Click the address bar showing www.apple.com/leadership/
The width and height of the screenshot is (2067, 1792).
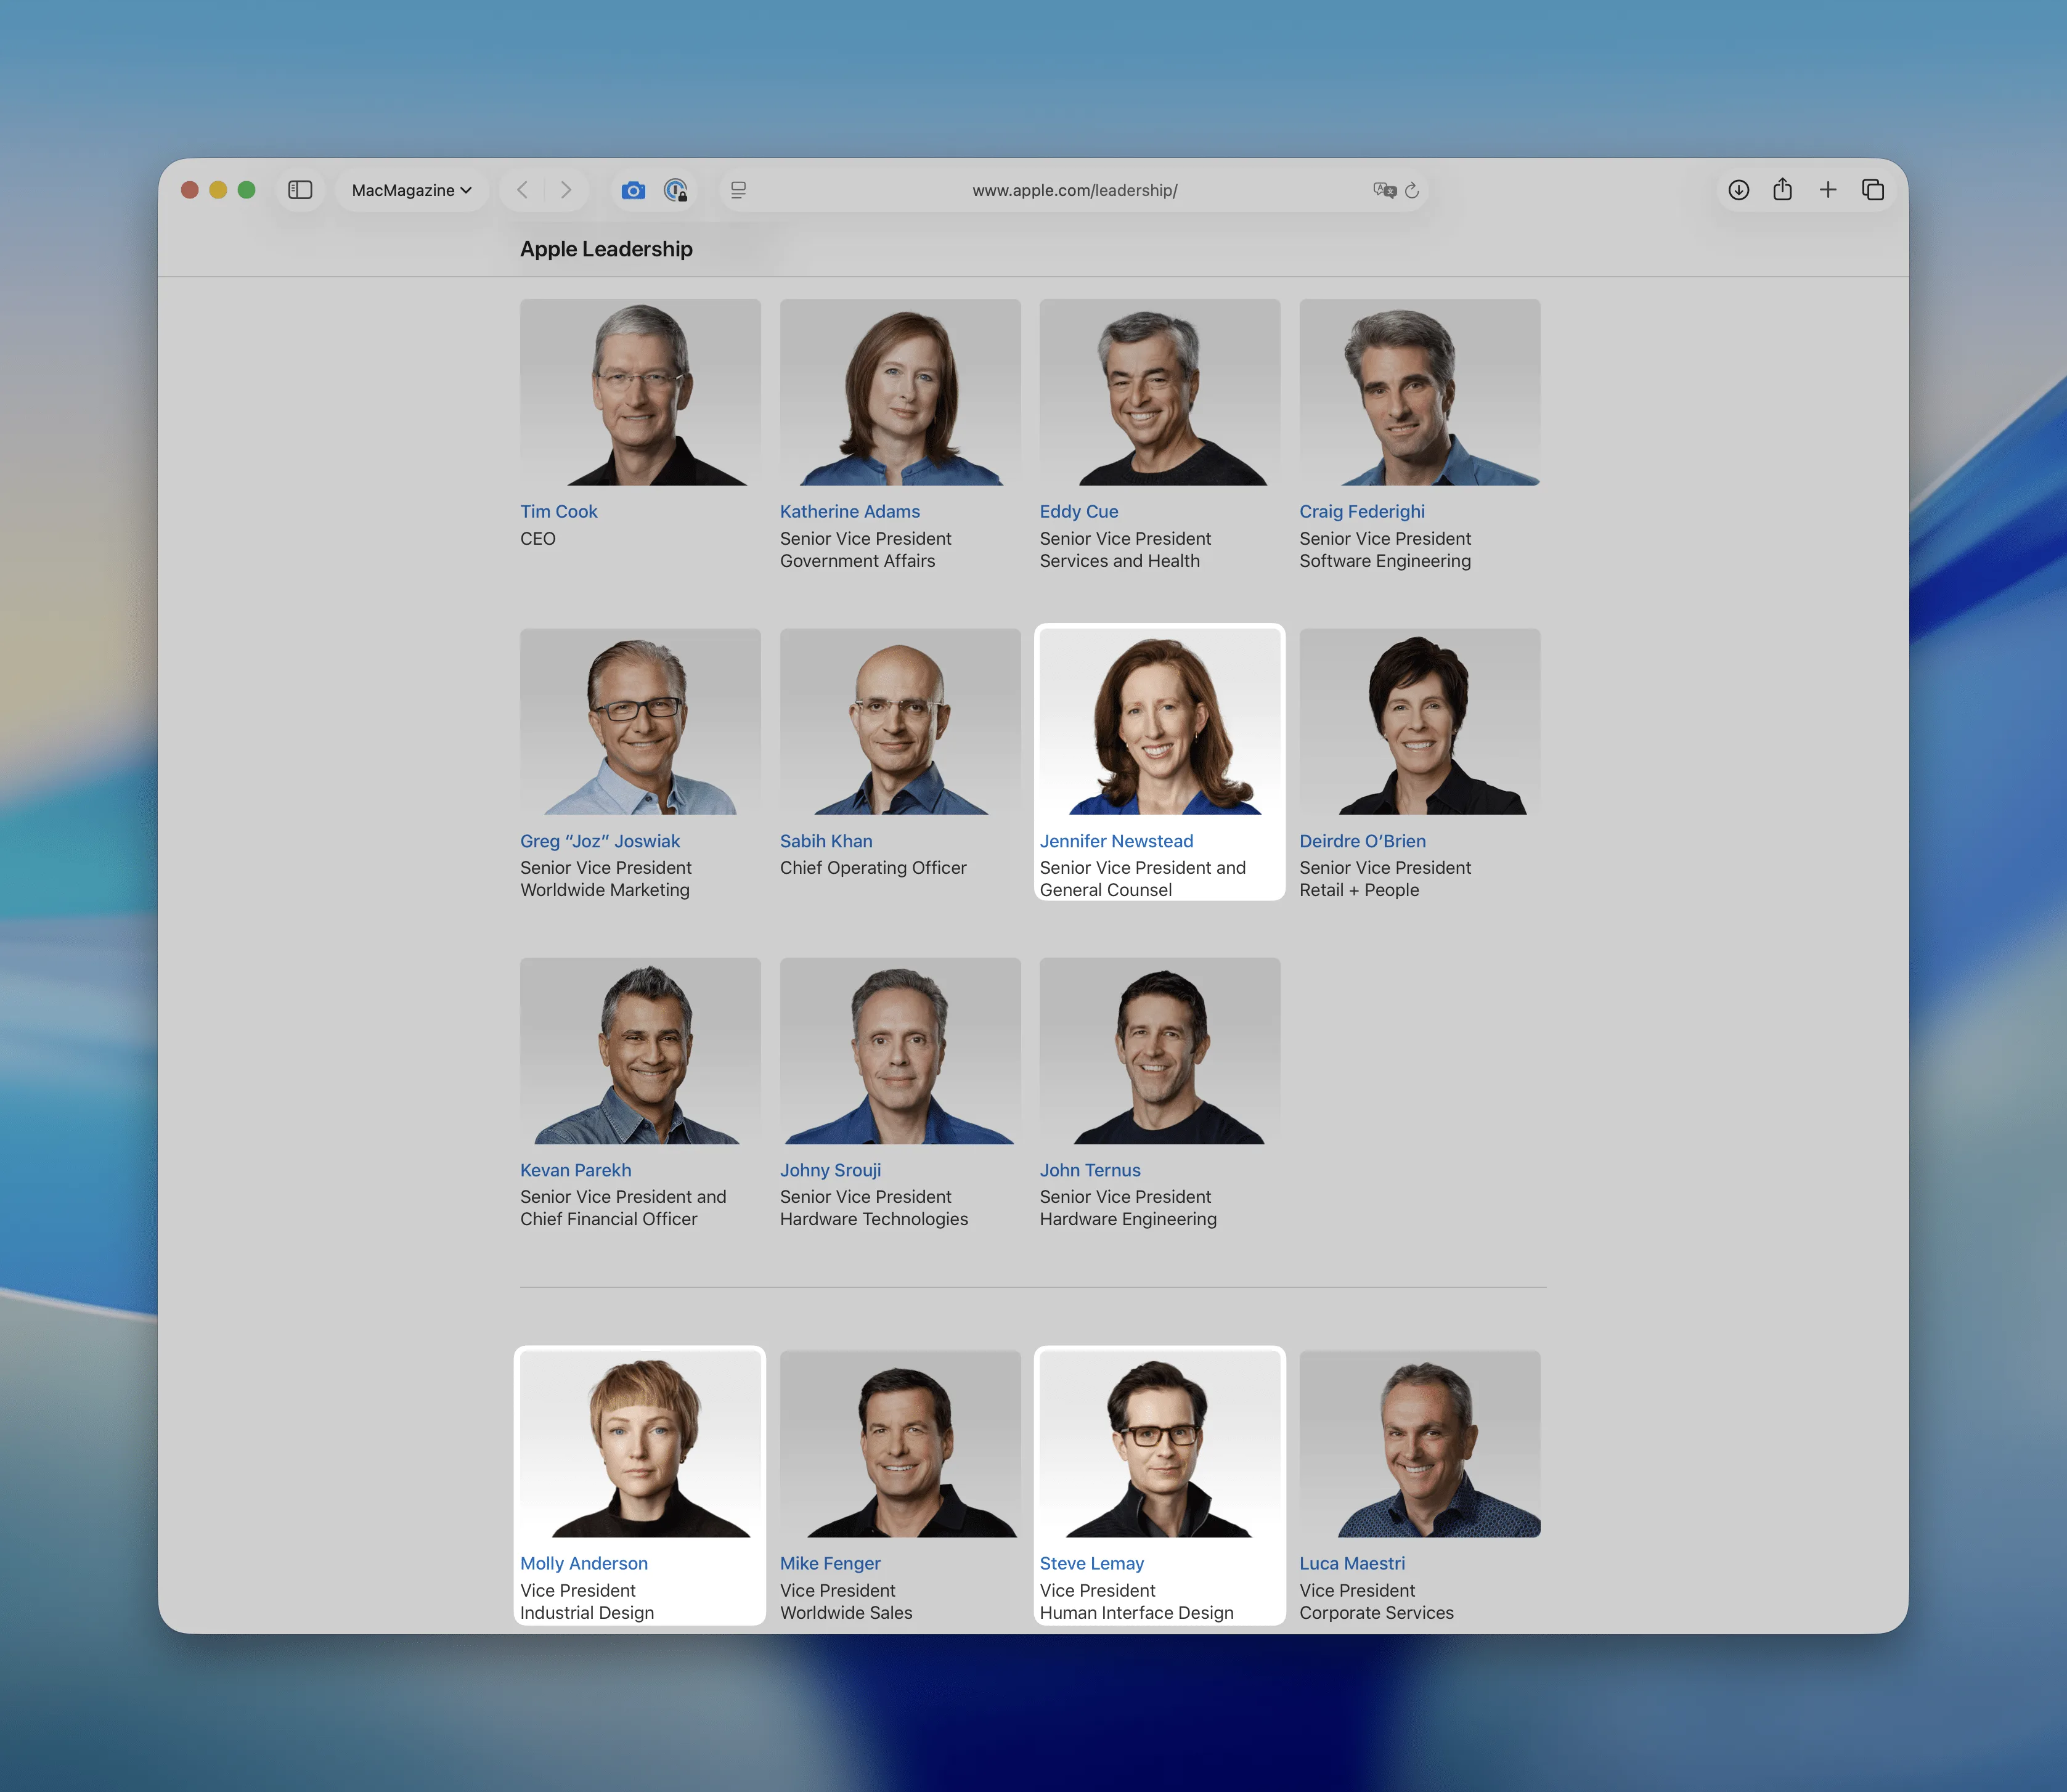pos(1074,190)
